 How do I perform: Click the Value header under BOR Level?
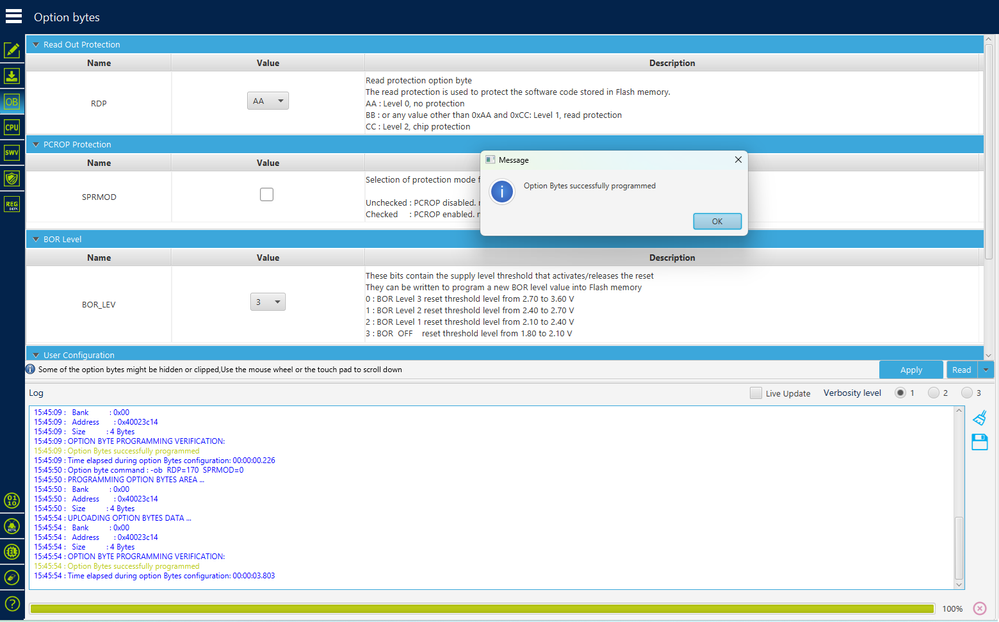coord(268,257)
